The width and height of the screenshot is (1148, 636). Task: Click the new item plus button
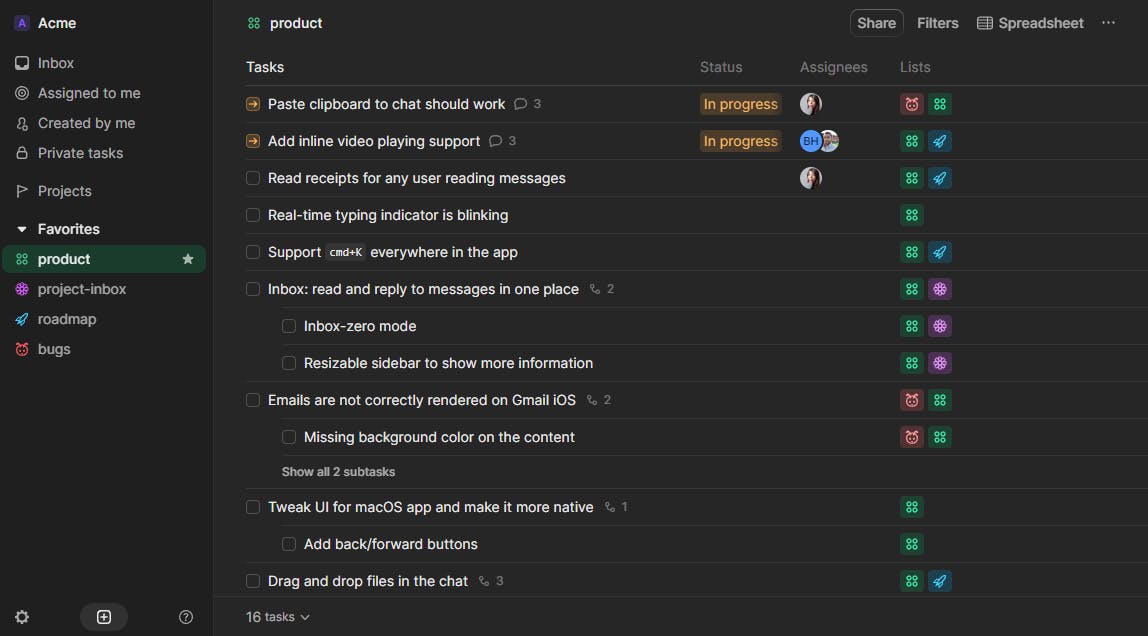[104, 617]
